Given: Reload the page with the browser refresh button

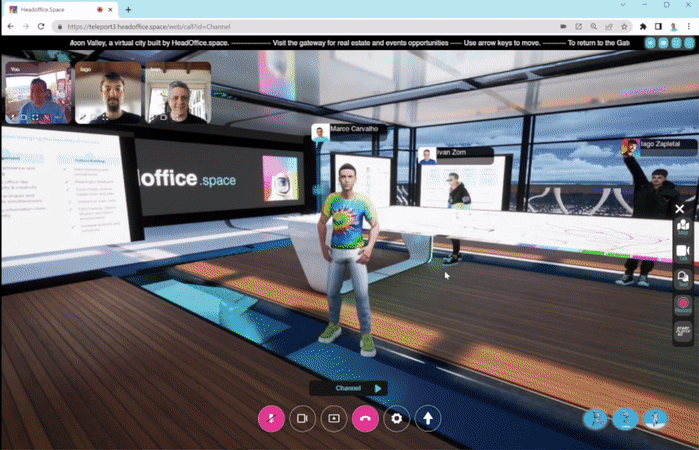Looking at the screenshot, I should pos(41,26).
